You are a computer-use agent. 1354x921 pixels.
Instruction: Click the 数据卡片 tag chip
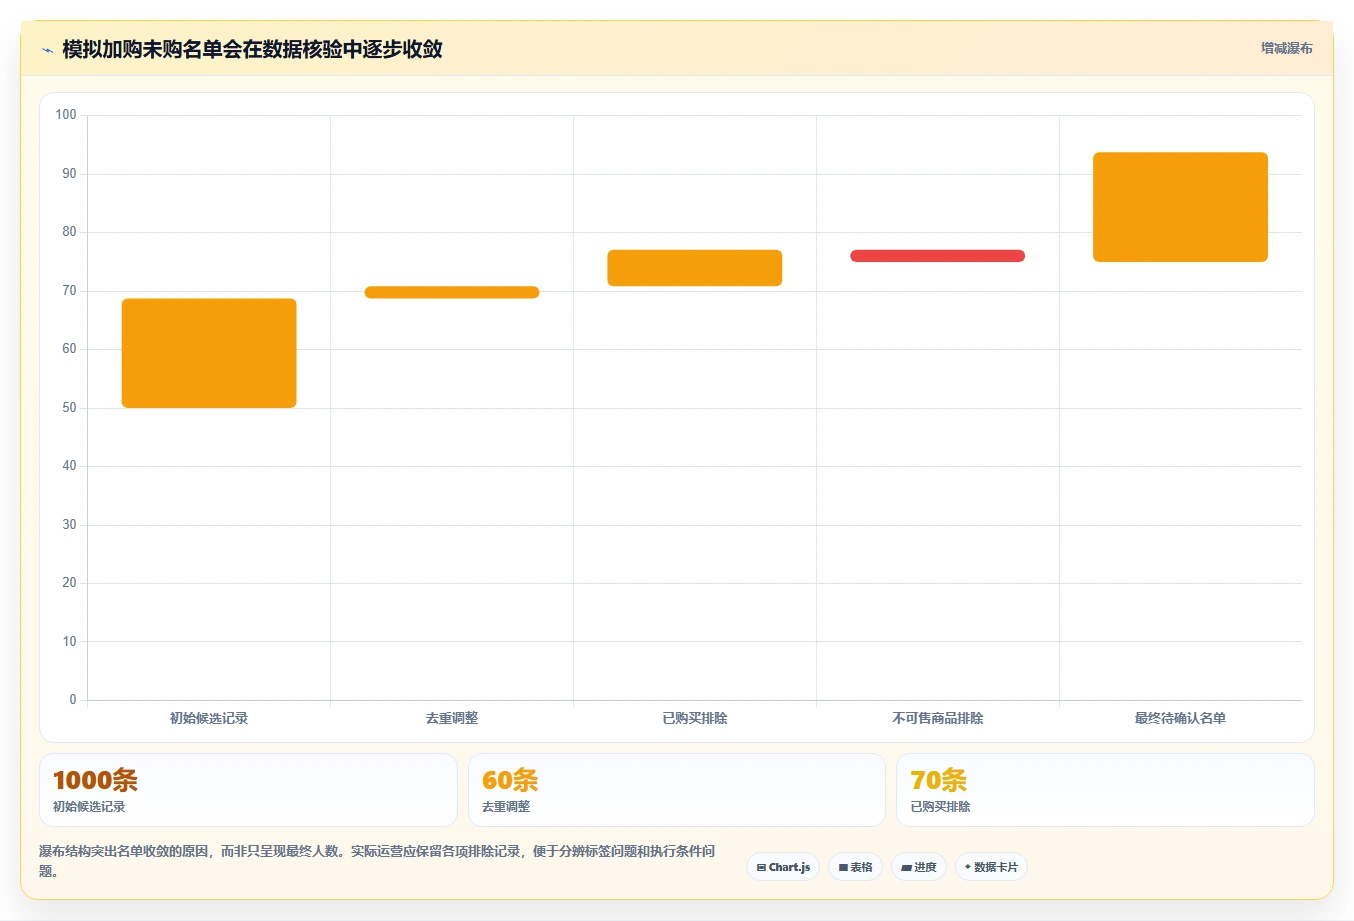(991, 867)
